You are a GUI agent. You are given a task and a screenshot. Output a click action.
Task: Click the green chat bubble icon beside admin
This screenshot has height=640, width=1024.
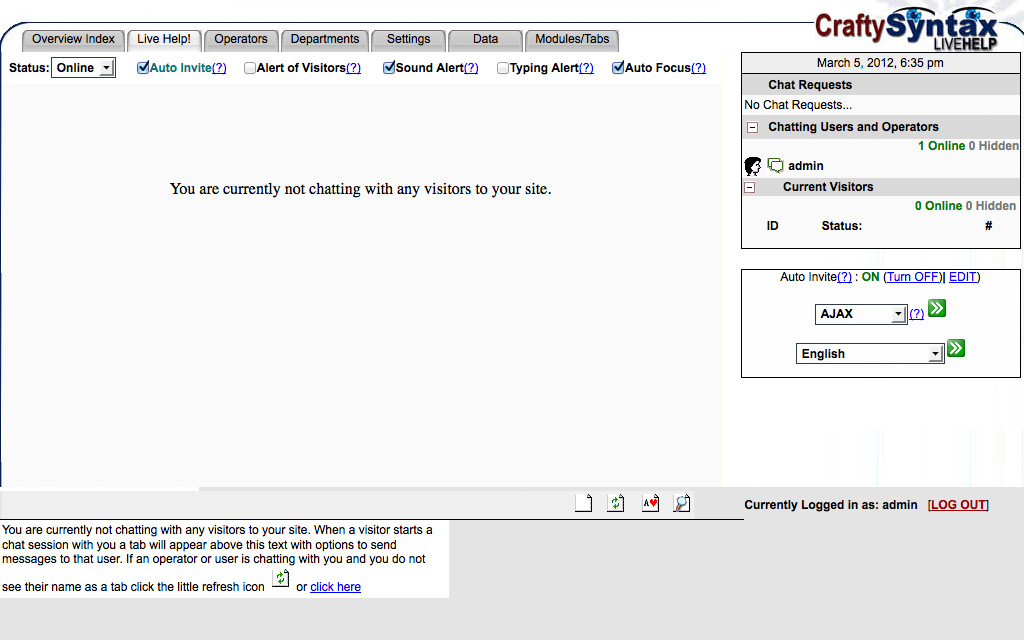click(775, 166)
